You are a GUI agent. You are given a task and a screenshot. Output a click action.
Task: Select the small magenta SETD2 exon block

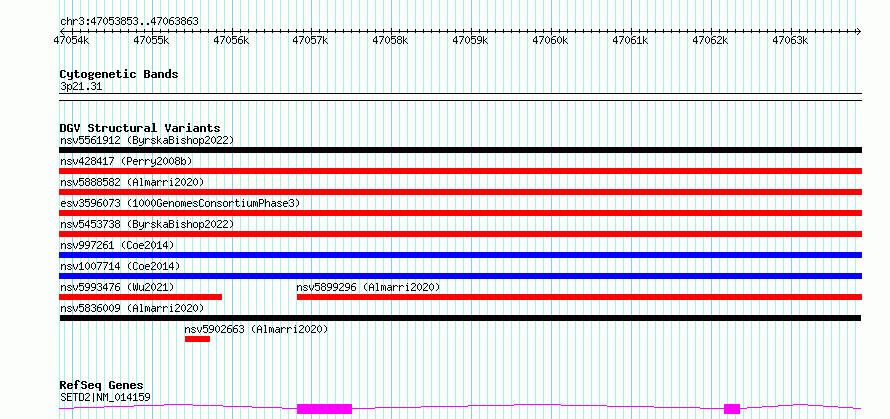tap(732, 409)
